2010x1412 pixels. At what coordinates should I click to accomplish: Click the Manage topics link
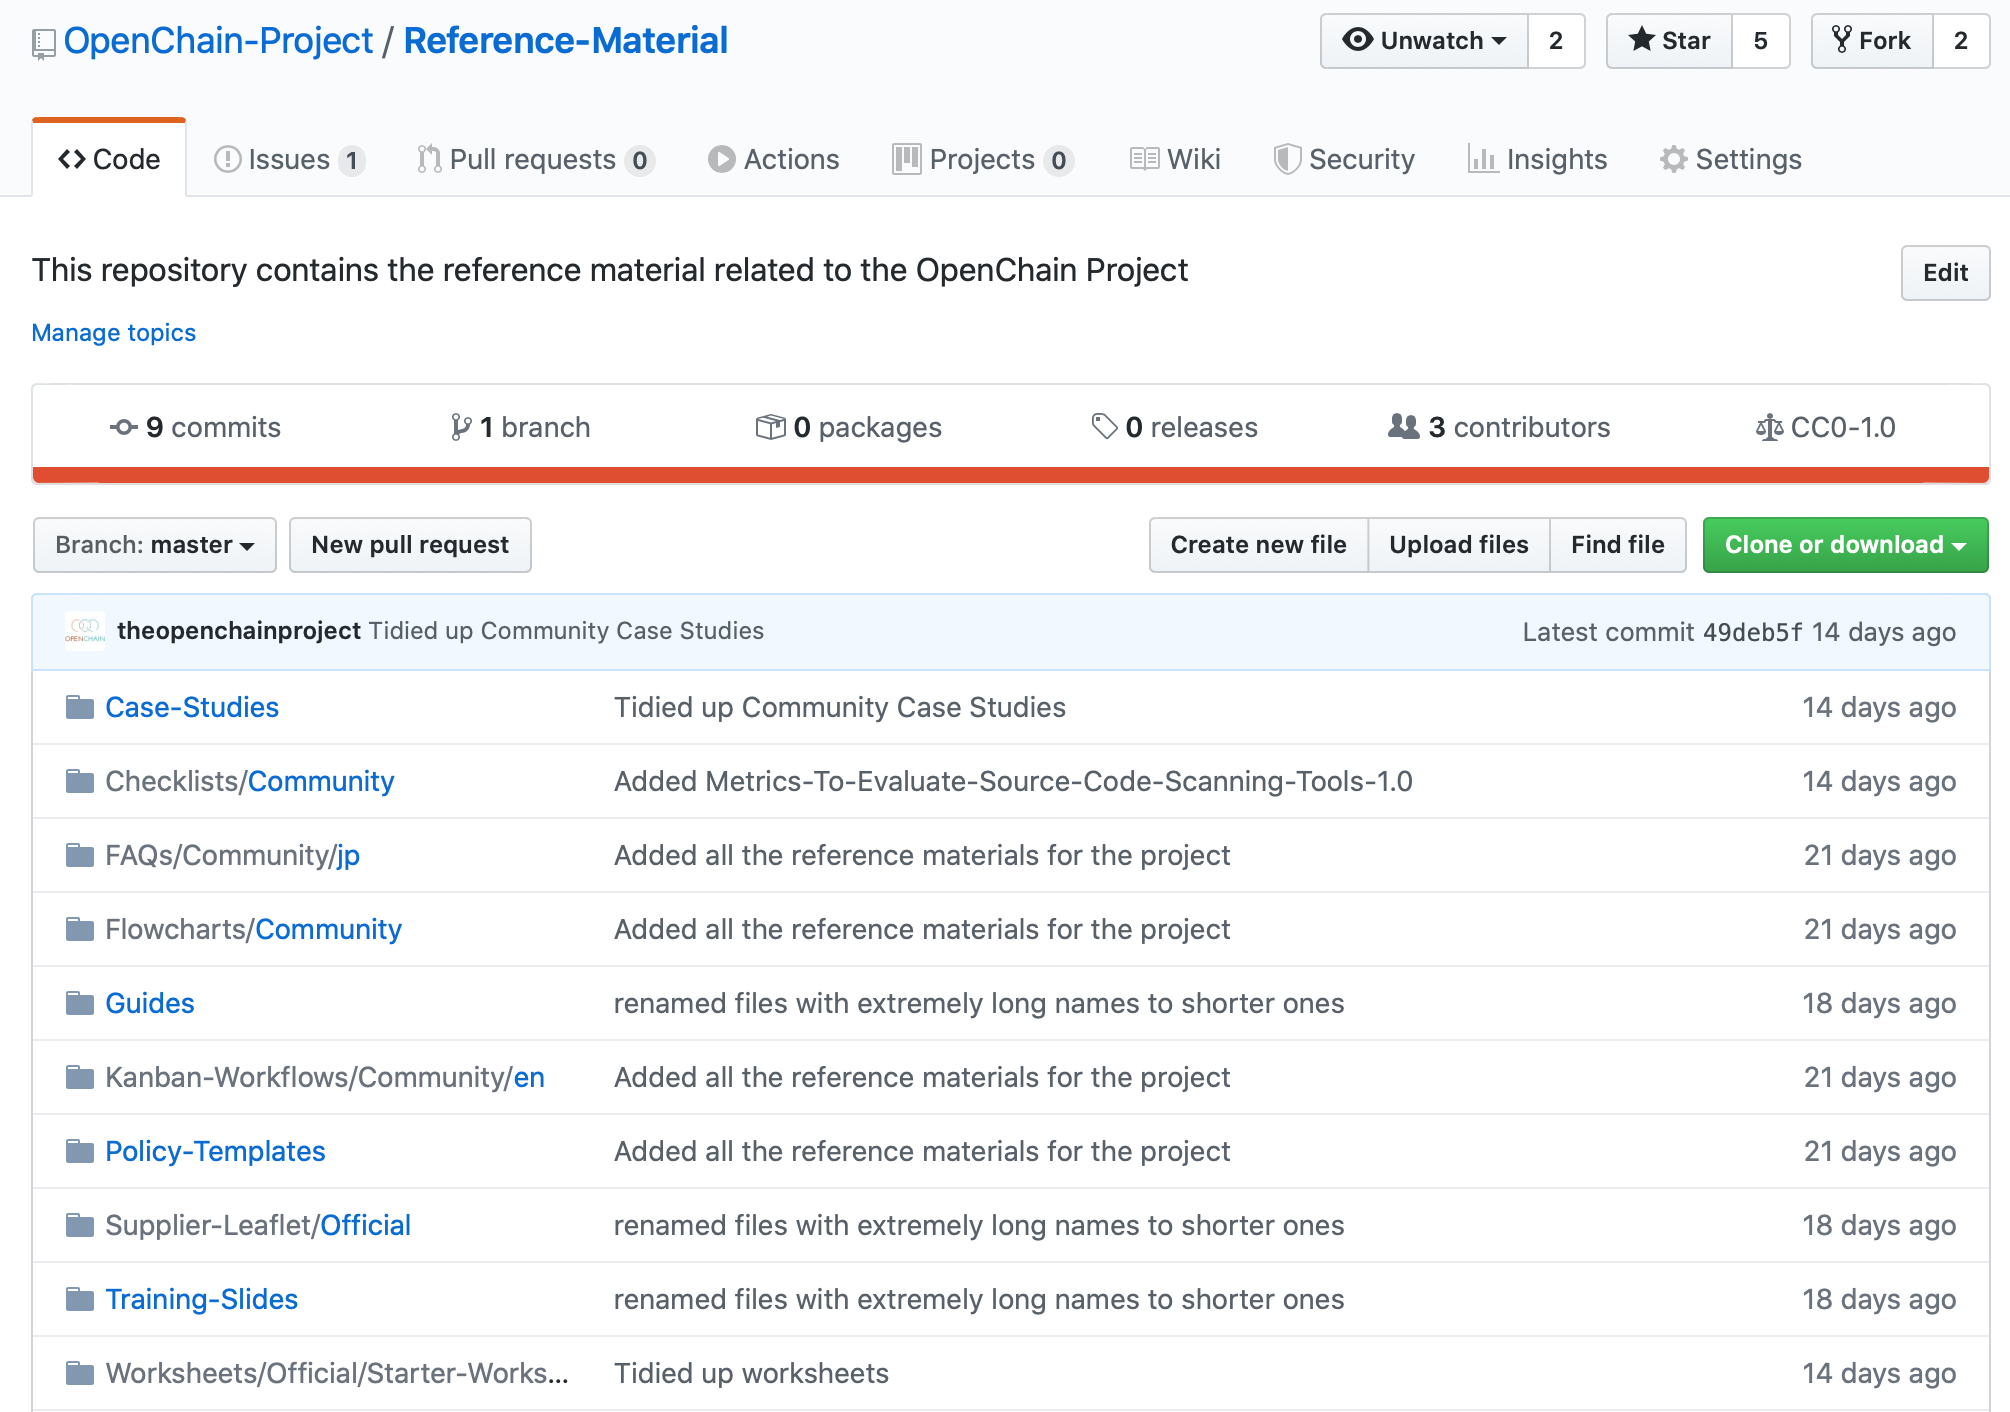[114, 333]
